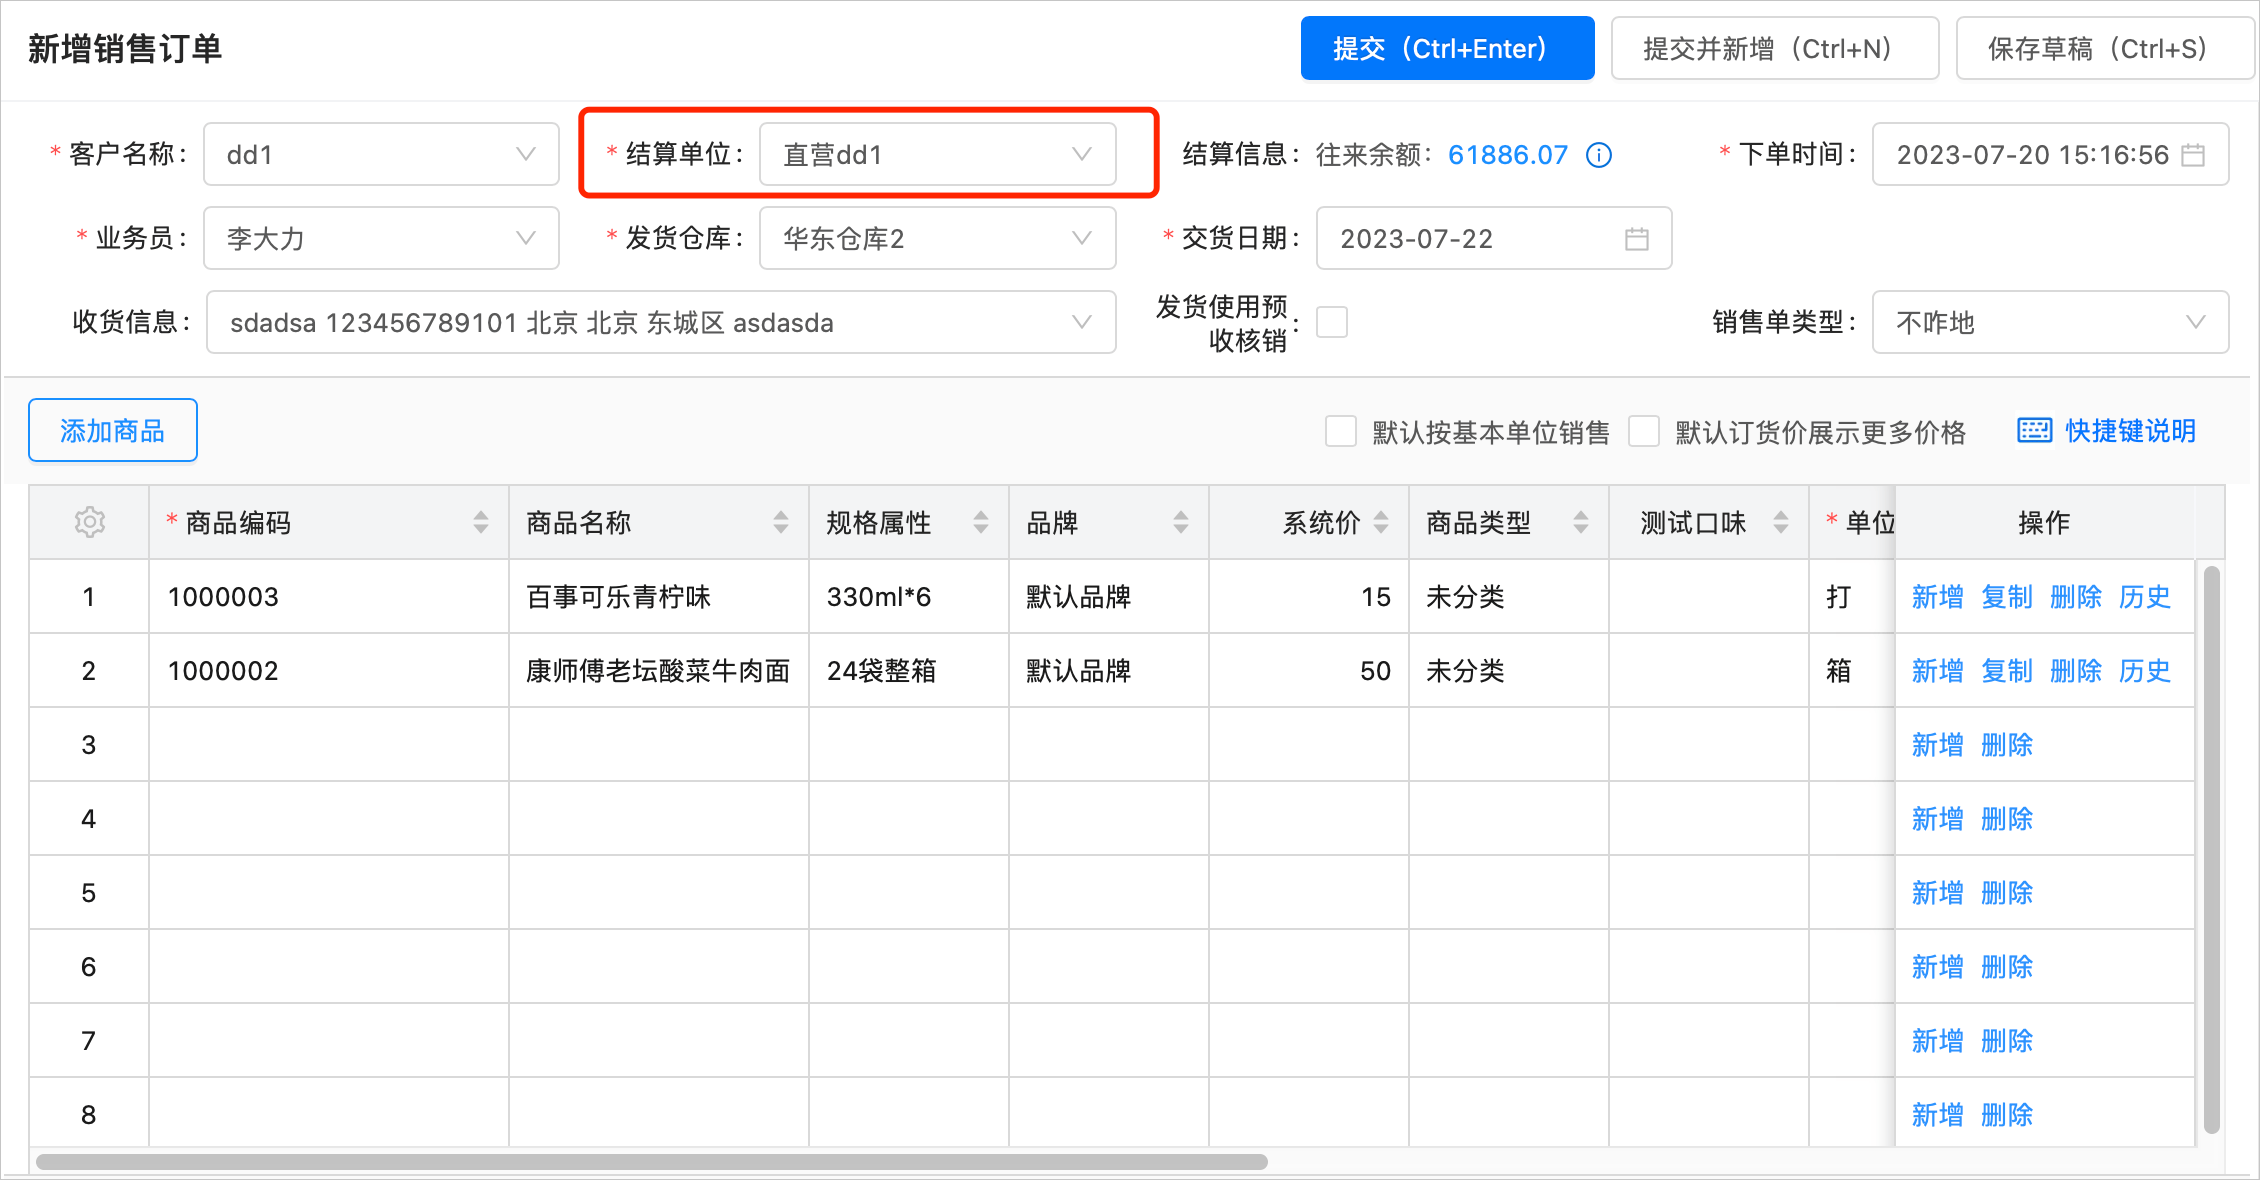2260x1180 pixels.
Task: Sort by 商品名称 column arrows
Action: coord(781,522)
